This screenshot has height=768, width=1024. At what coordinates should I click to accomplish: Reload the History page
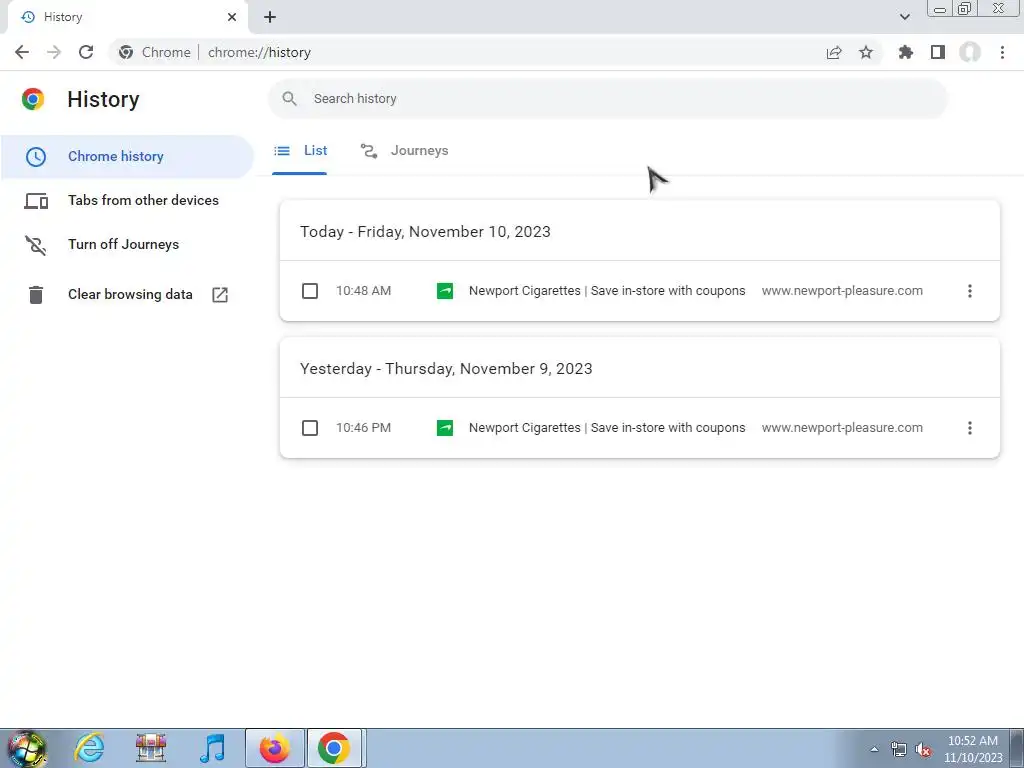coord(86,52)
